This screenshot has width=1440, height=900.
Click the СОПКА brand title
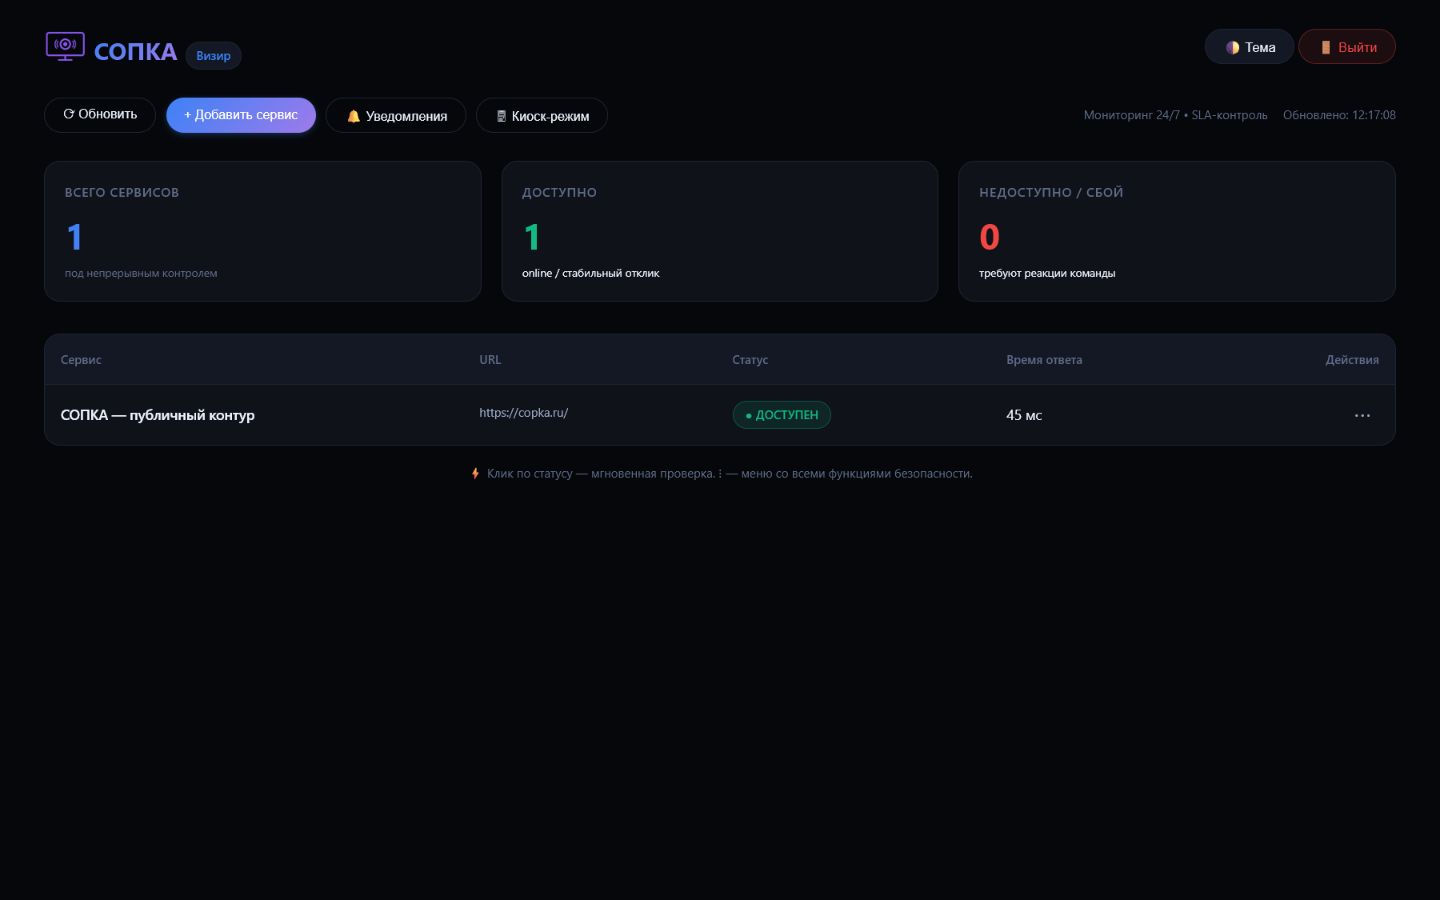(135, 52)
